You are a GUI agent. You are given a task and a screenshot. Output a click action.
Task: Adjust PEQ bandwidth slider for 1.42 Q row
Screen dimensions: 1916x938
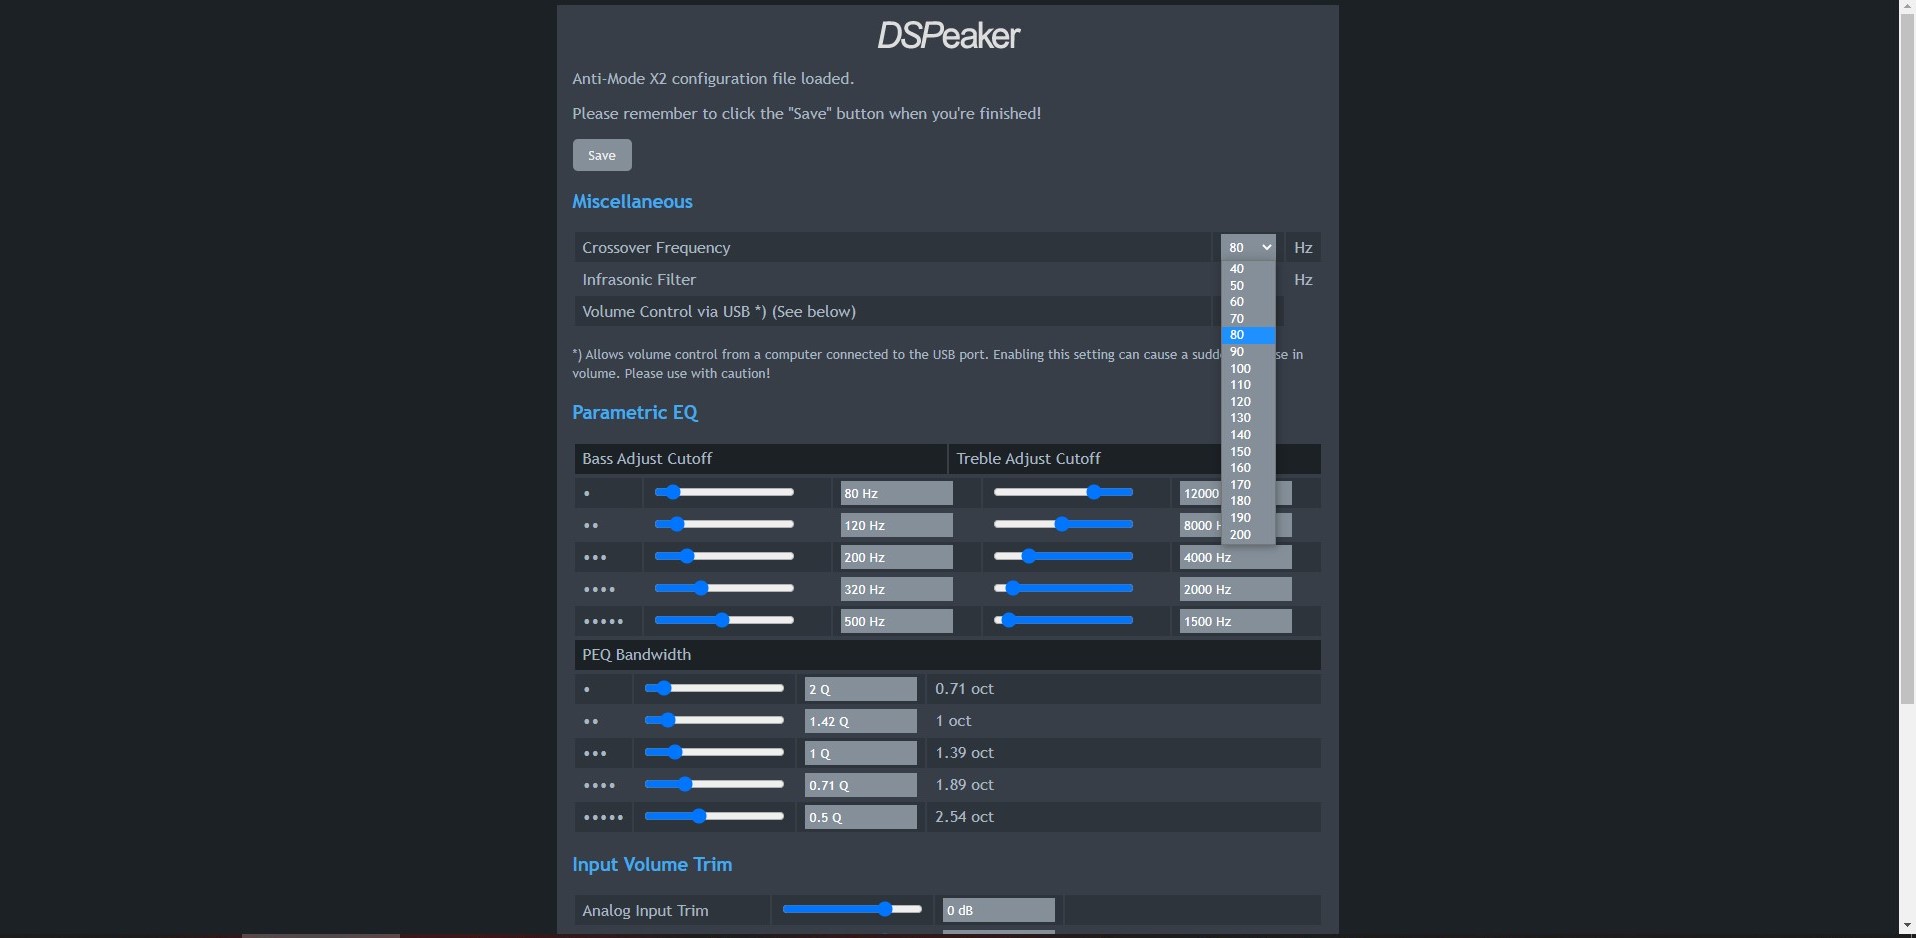click(x=714, y=720)
